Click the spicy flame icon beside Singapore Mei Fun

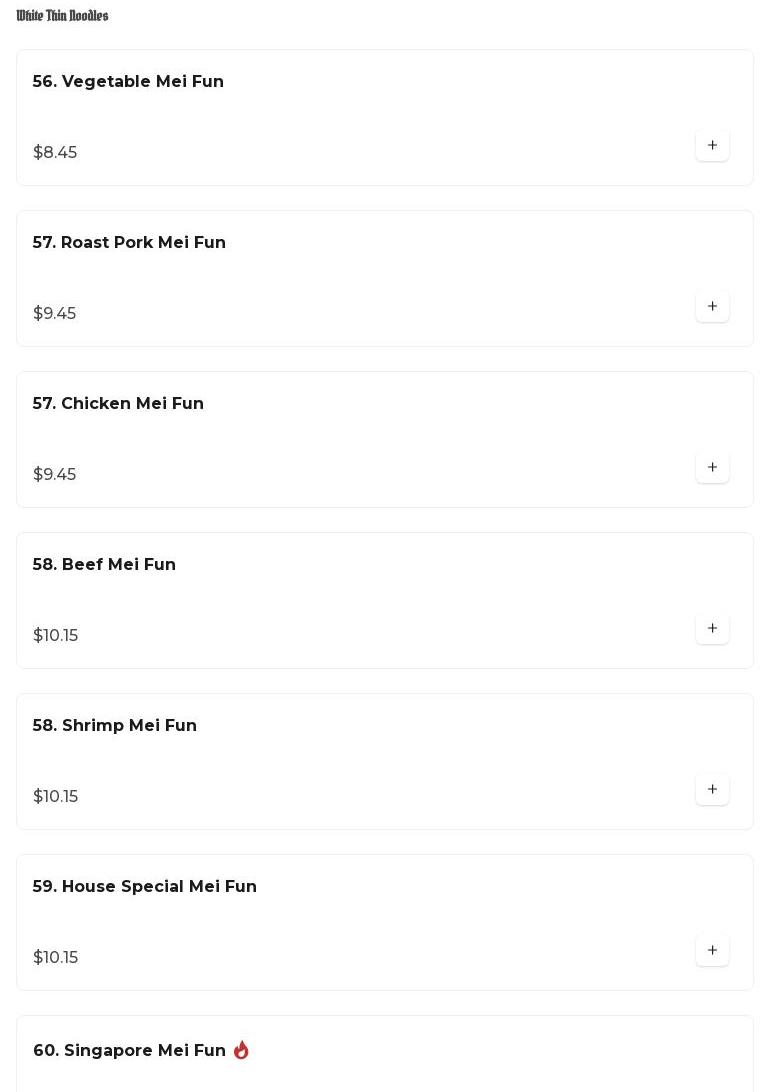(x=241, y=1050)
